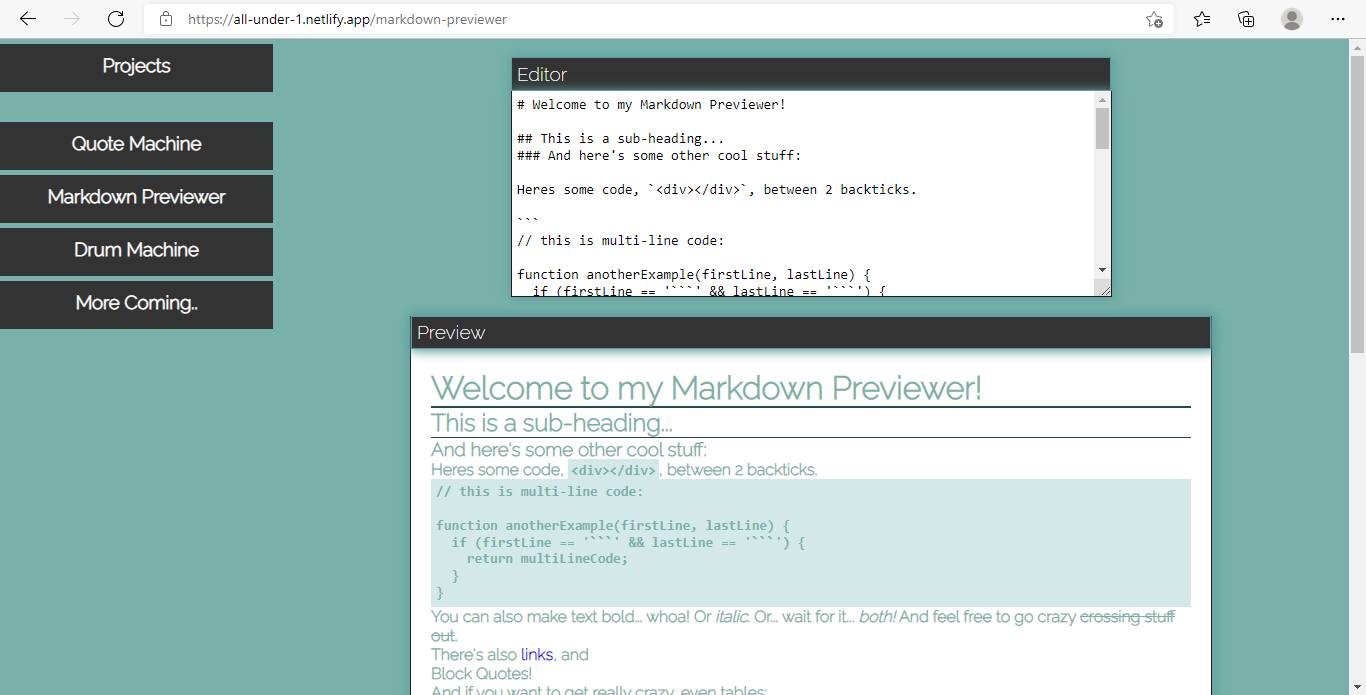The height and width of the screenshot is (695, 1366).
Task: Click the 'Welcome to my Markdown Previewer!' heading
Action: (706, 388)
